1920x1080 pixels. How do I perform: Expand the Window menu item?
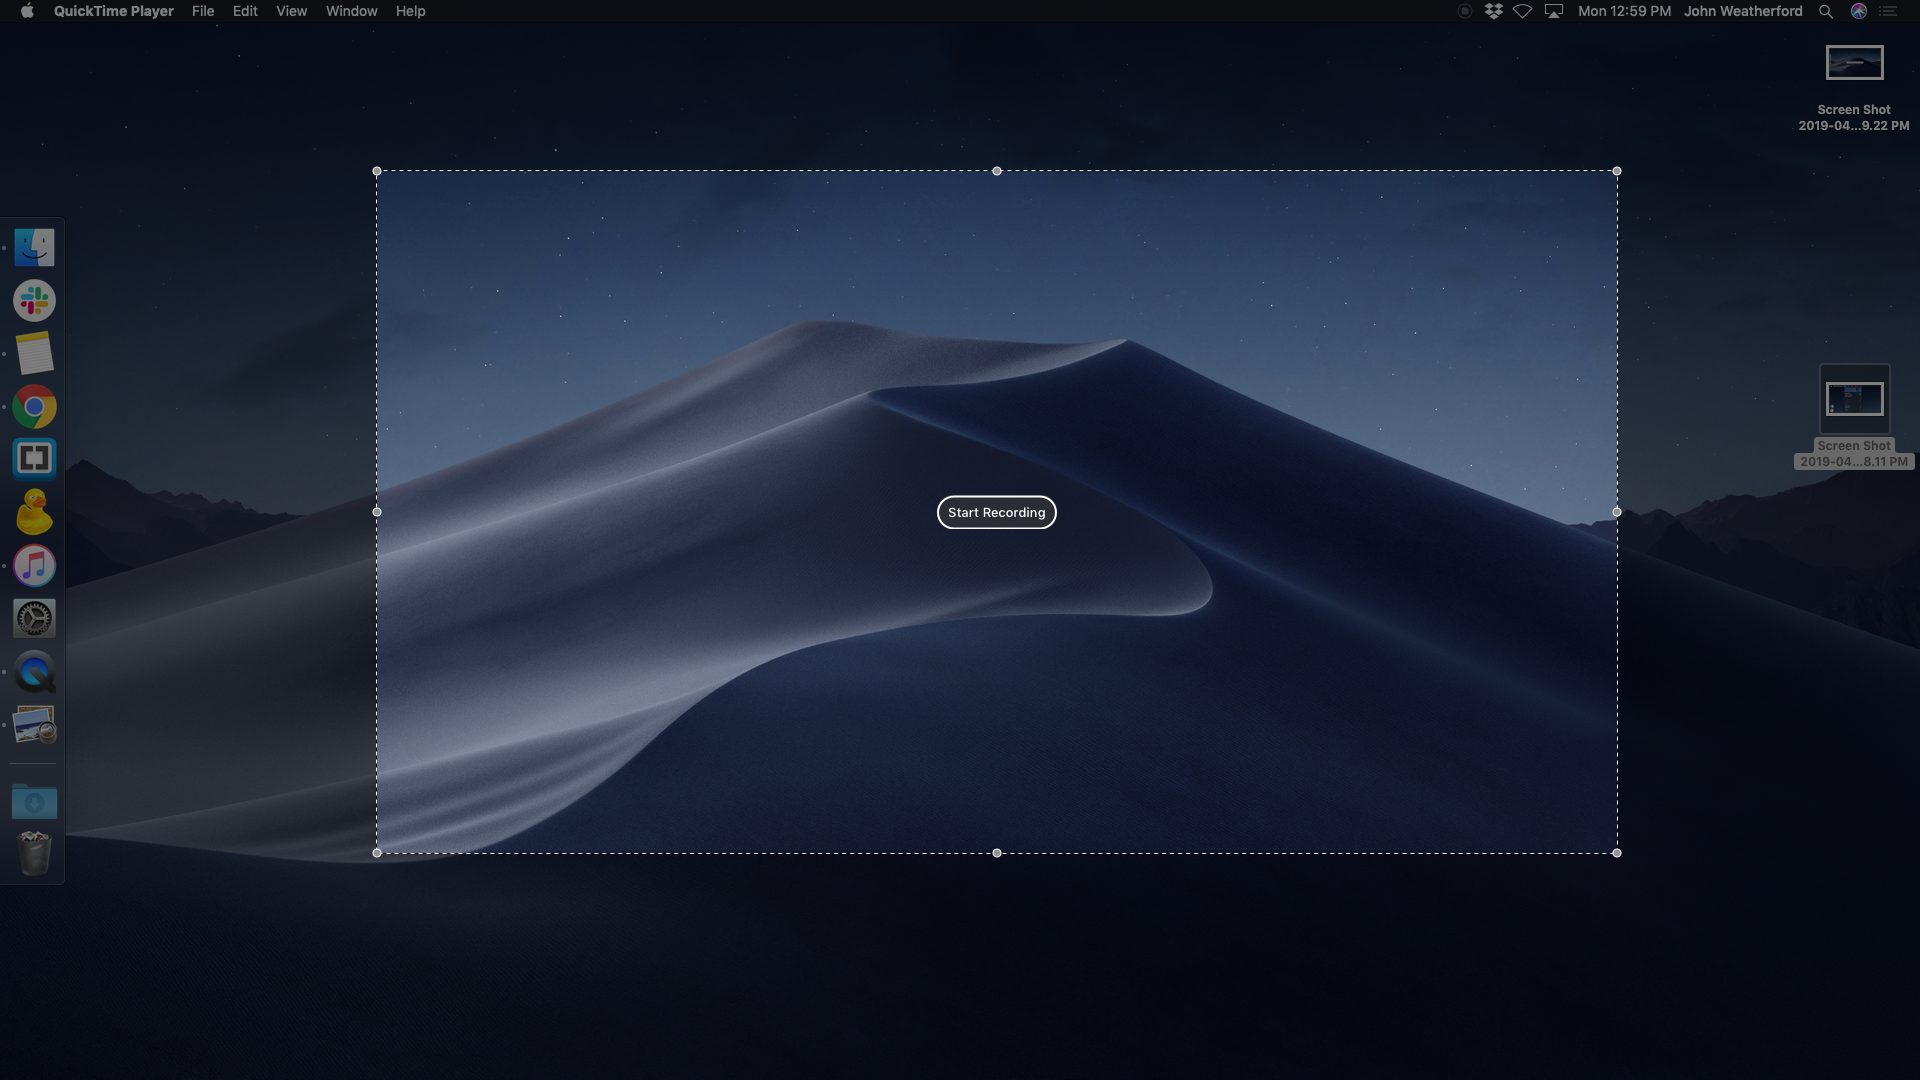tap(352, 11)
